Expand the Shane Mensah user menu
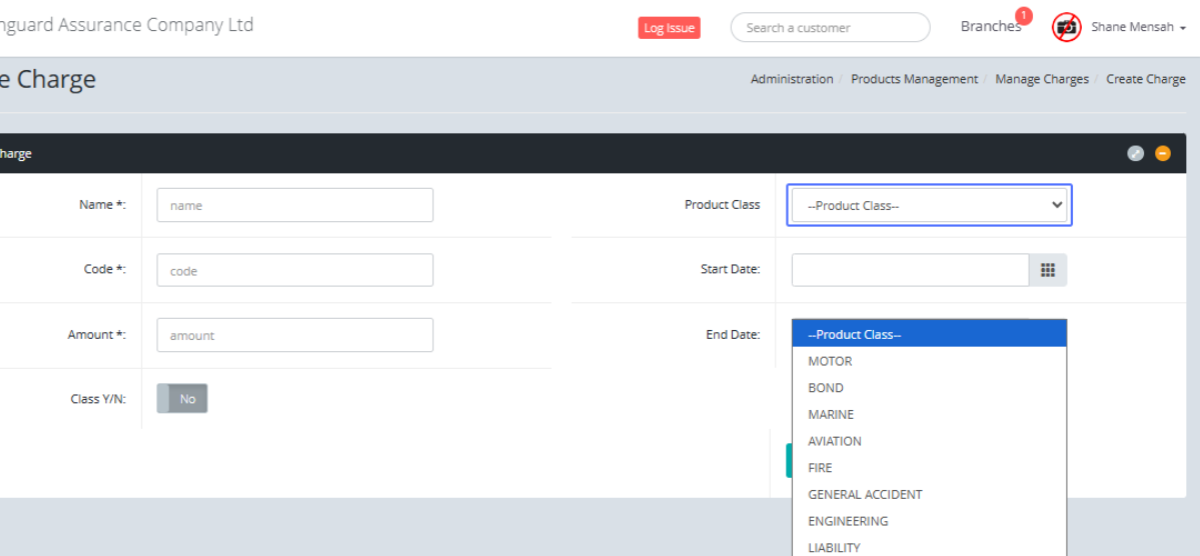 1138,28
